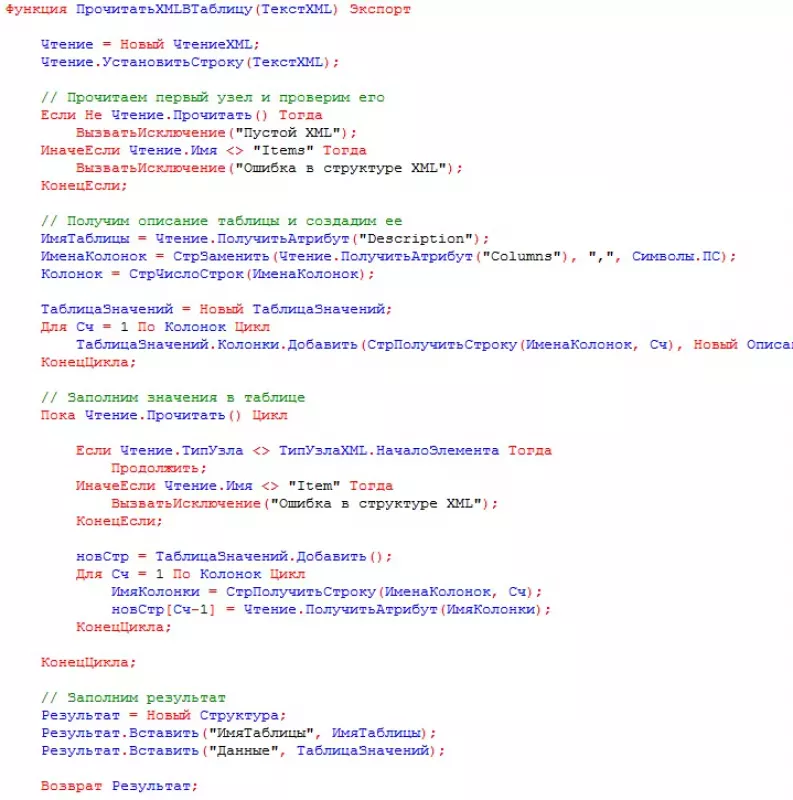Click the "Columns" attribute string
The image size is (793, 800).
[520, 257]
